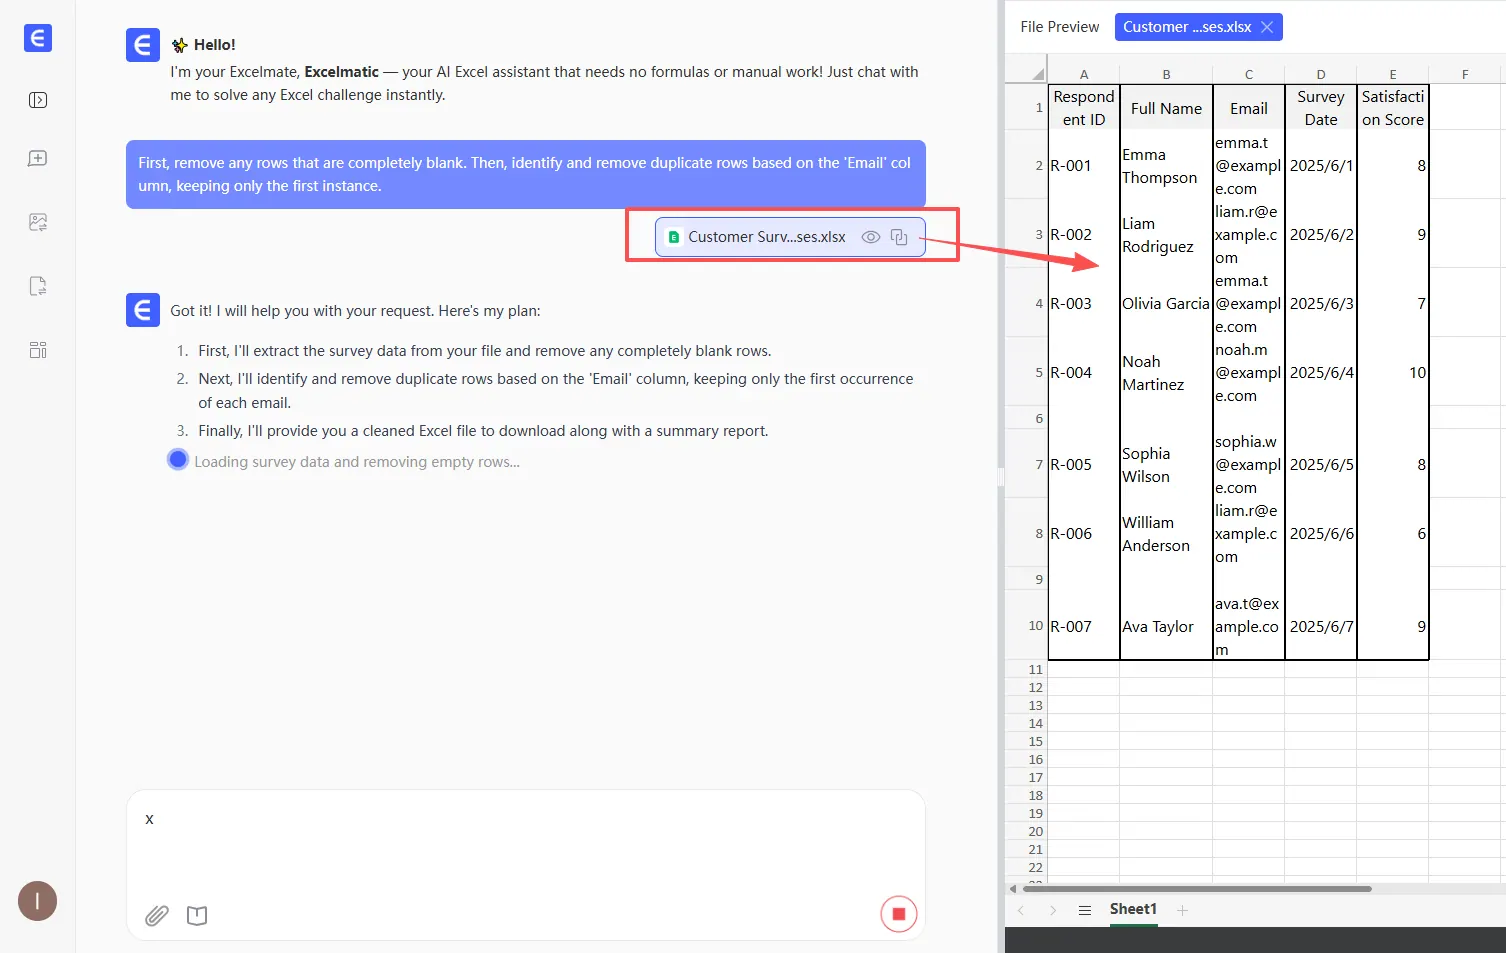This screenshot has width=1506, height=953.
Task: Open the user profile avatar
Action: coord(37,901)
